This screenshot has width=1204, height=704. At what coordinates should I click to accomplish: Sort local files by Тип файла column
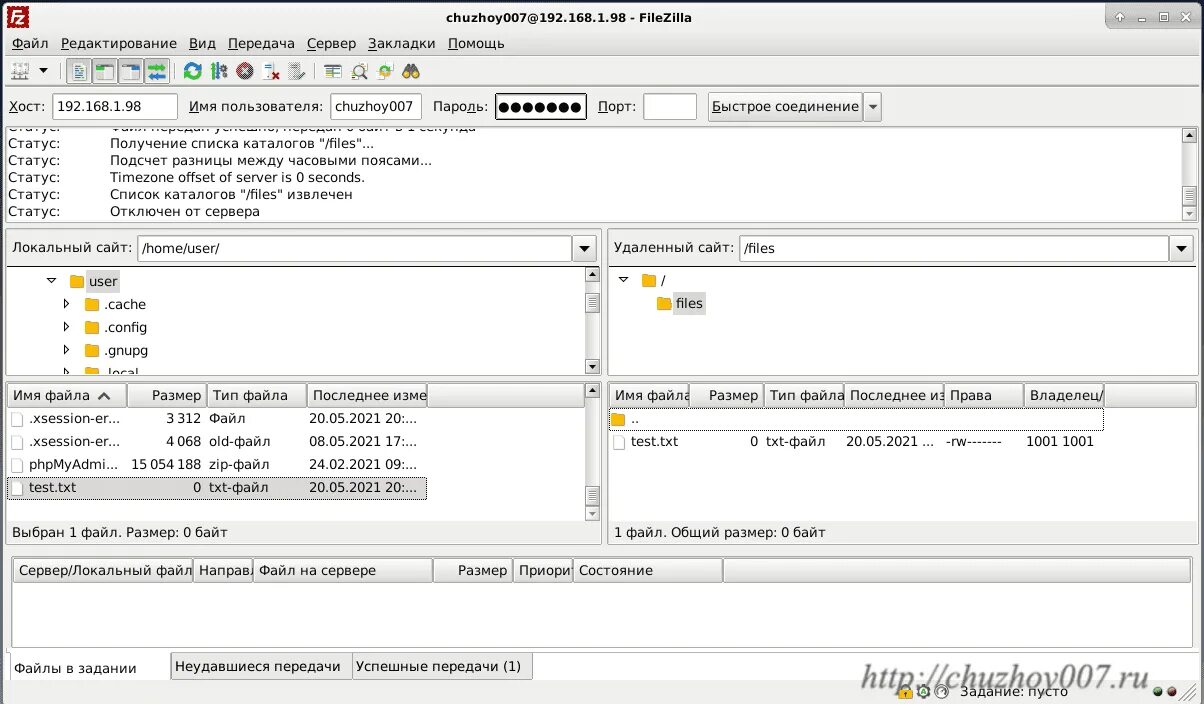click(x=257, y=395)
